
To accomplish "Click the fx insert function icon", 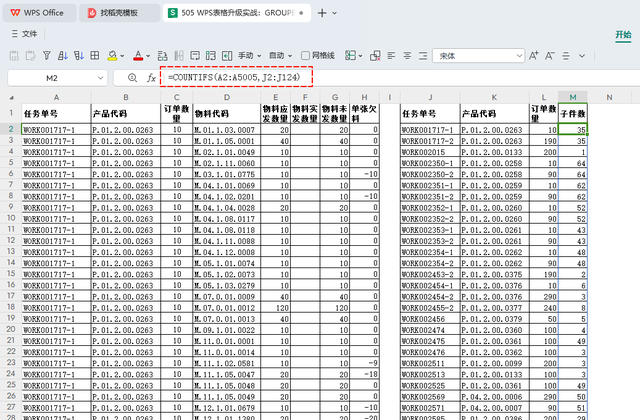I will click(151, 78).
